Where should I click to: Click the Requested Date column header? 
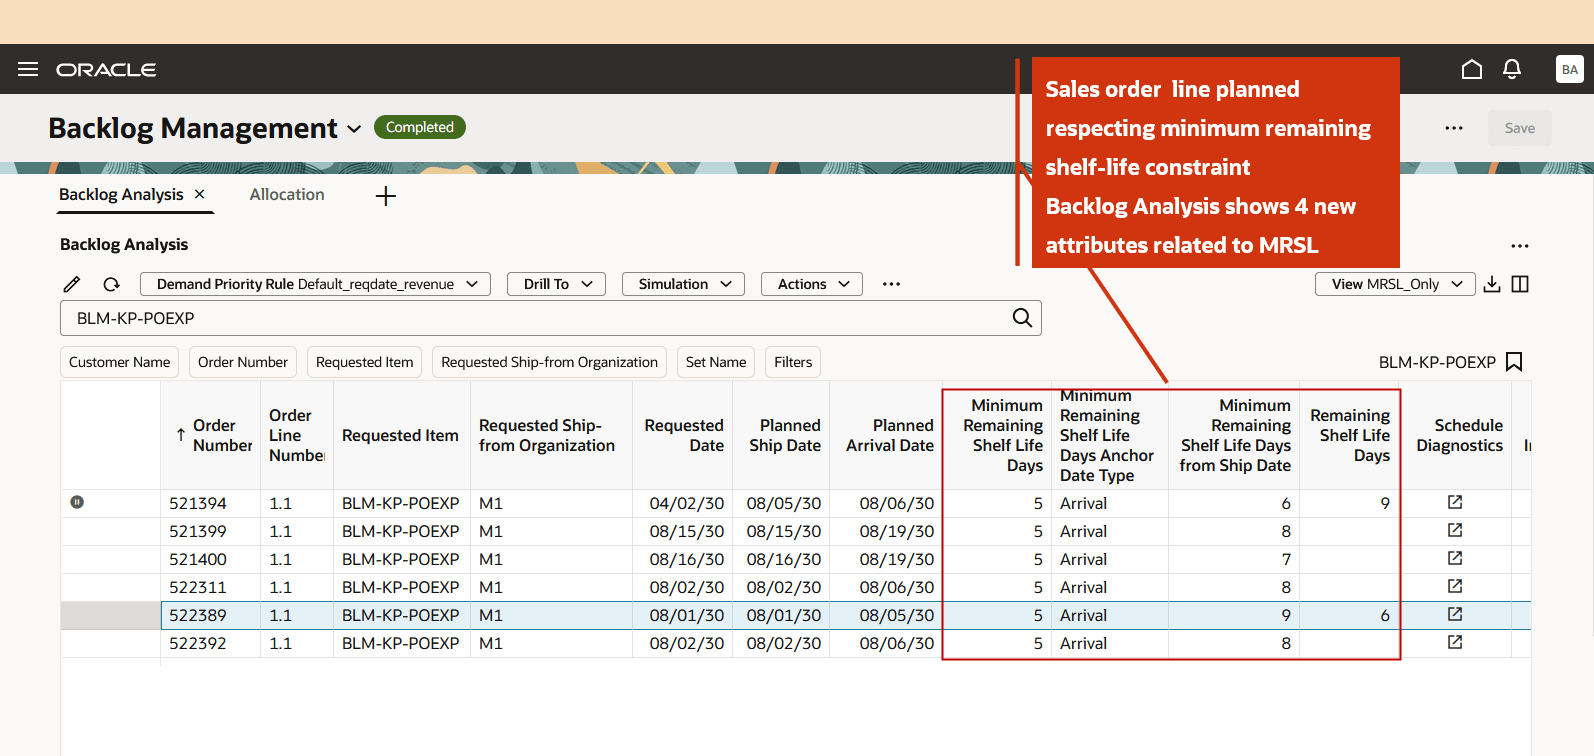pos(683,435)
